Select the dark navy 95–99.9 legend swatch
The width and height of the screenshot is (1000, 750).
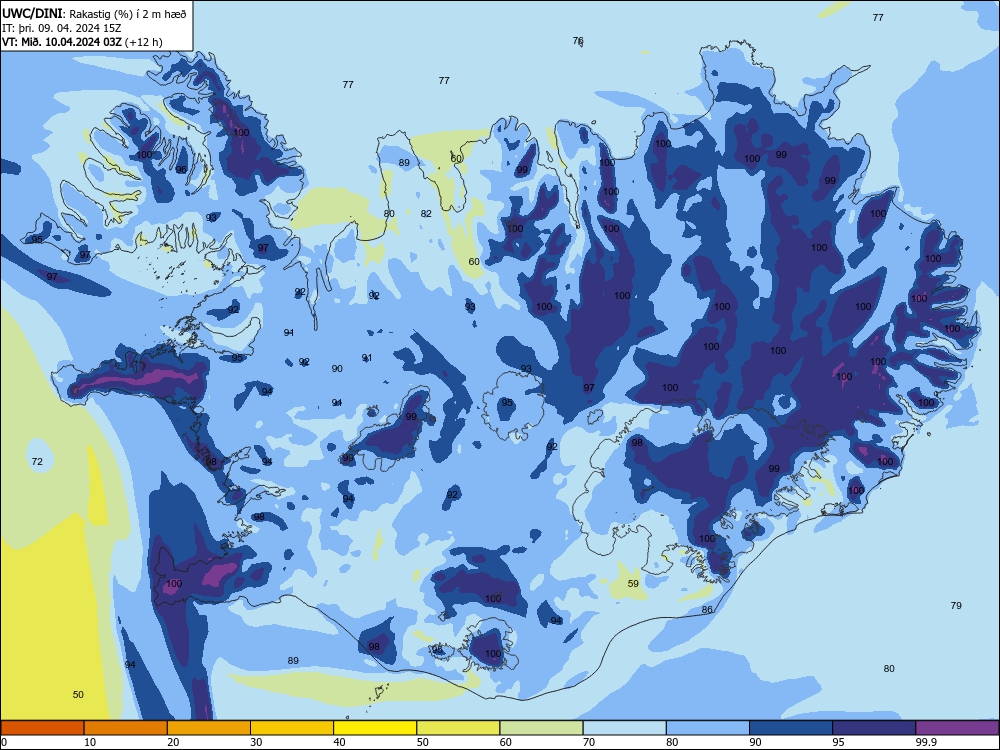click(874, 728)
